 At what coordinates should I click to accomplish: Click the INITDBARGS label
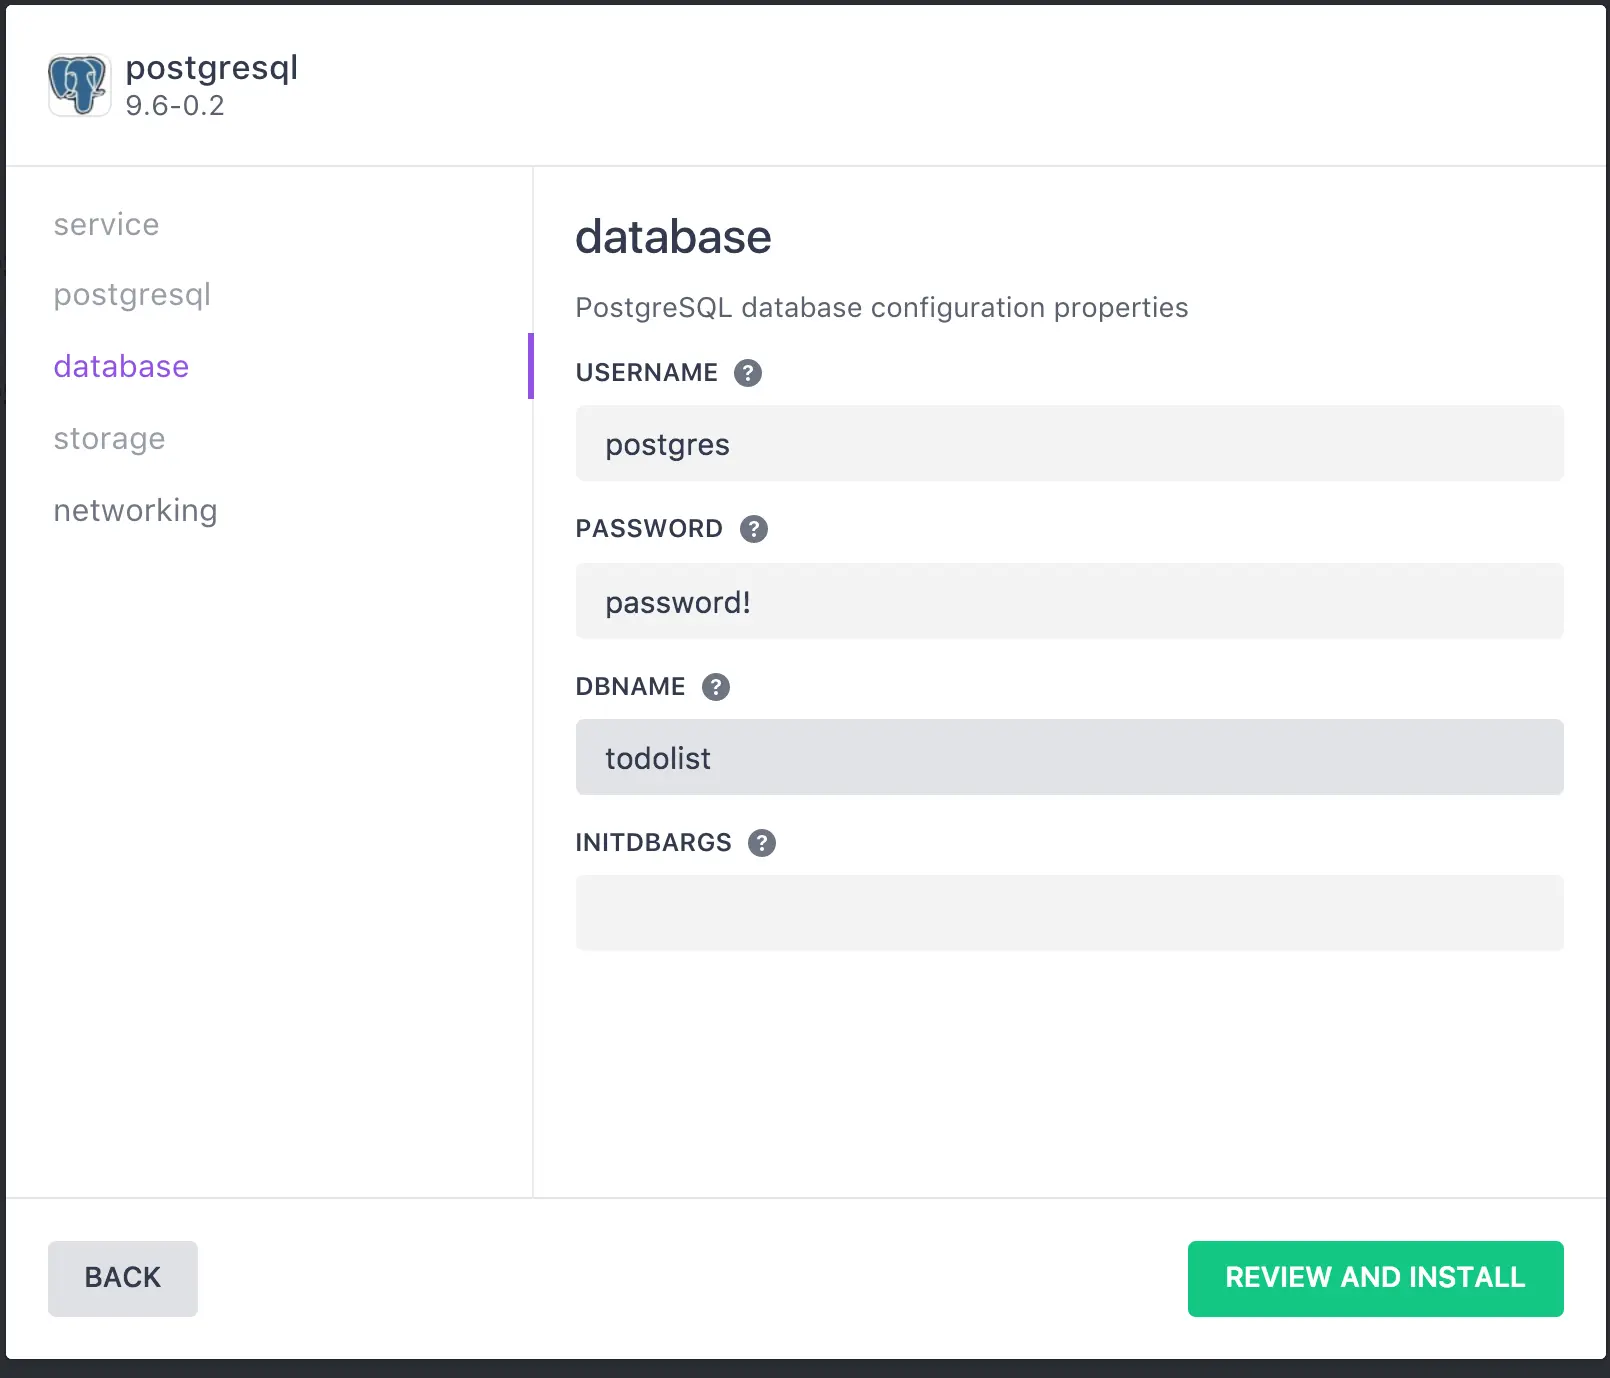(x=653, y=843)
